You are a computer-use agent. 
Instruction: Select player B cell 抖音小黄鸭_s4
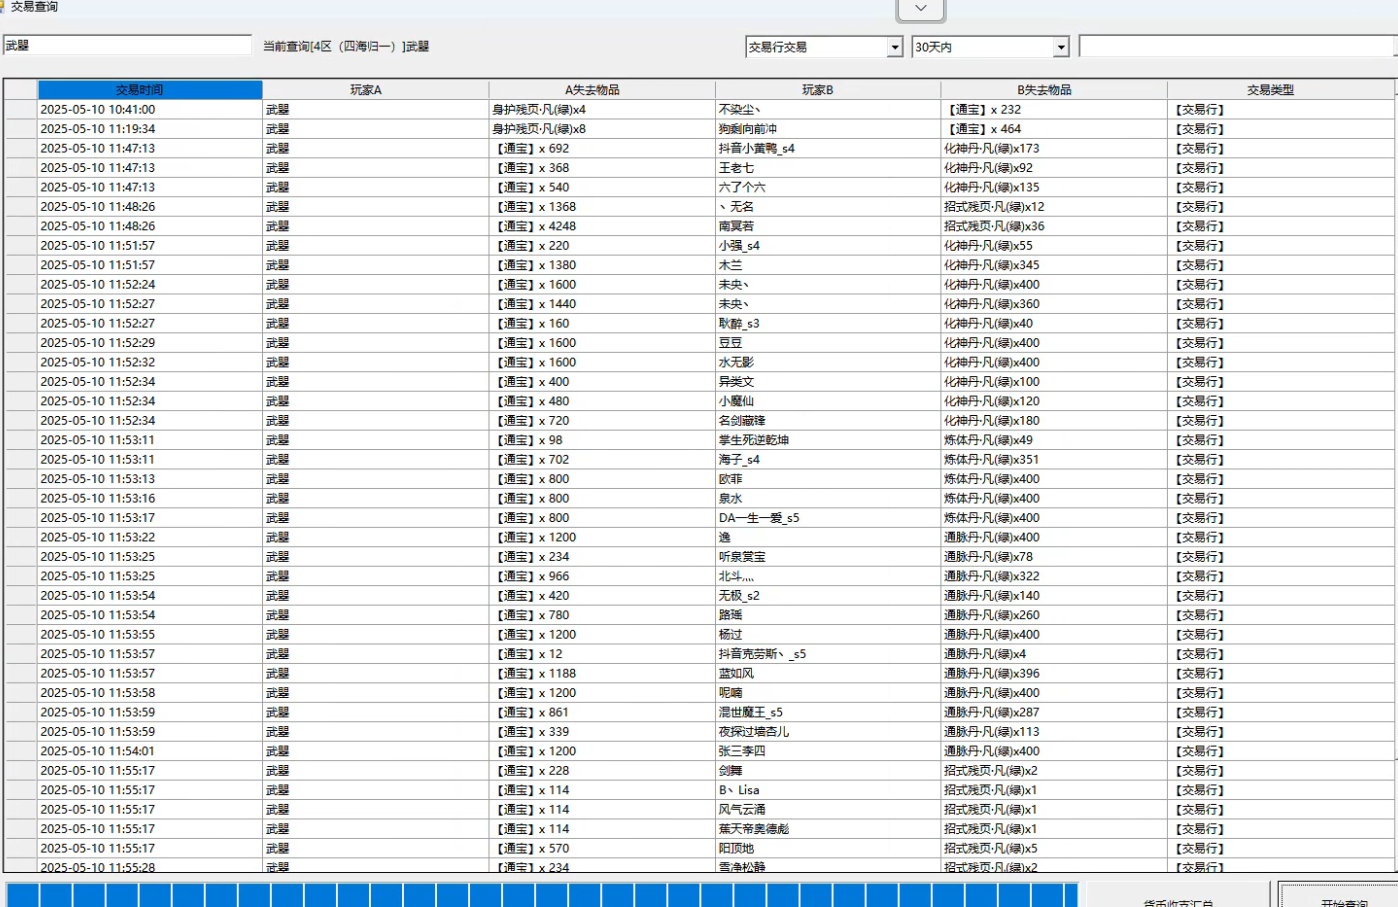[828, 148]
